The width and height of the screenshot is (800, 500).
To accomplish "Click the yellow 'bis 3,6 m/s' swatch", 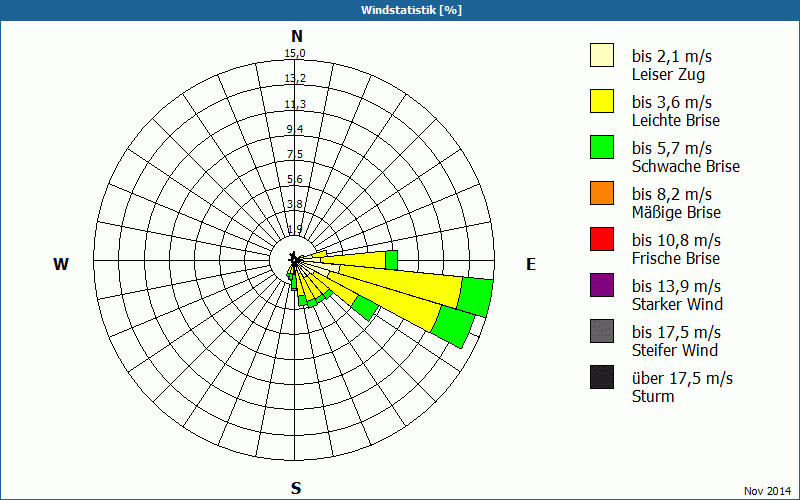I will [602, 101].
